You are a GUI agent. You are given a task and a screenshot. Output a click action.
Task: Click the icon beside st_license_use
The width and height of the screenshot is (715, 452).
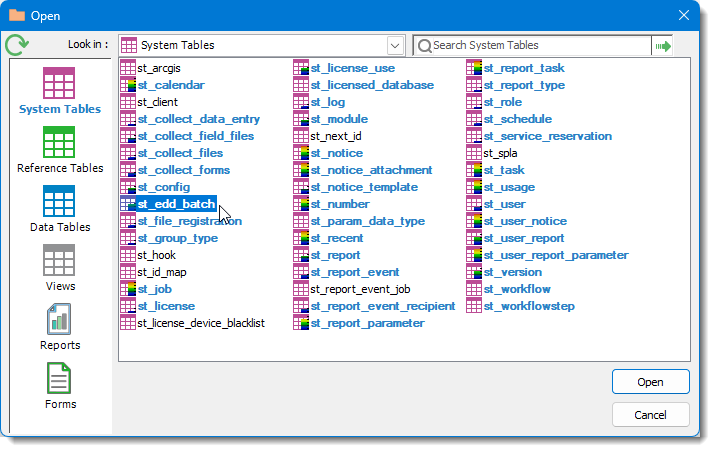[301, 68]
